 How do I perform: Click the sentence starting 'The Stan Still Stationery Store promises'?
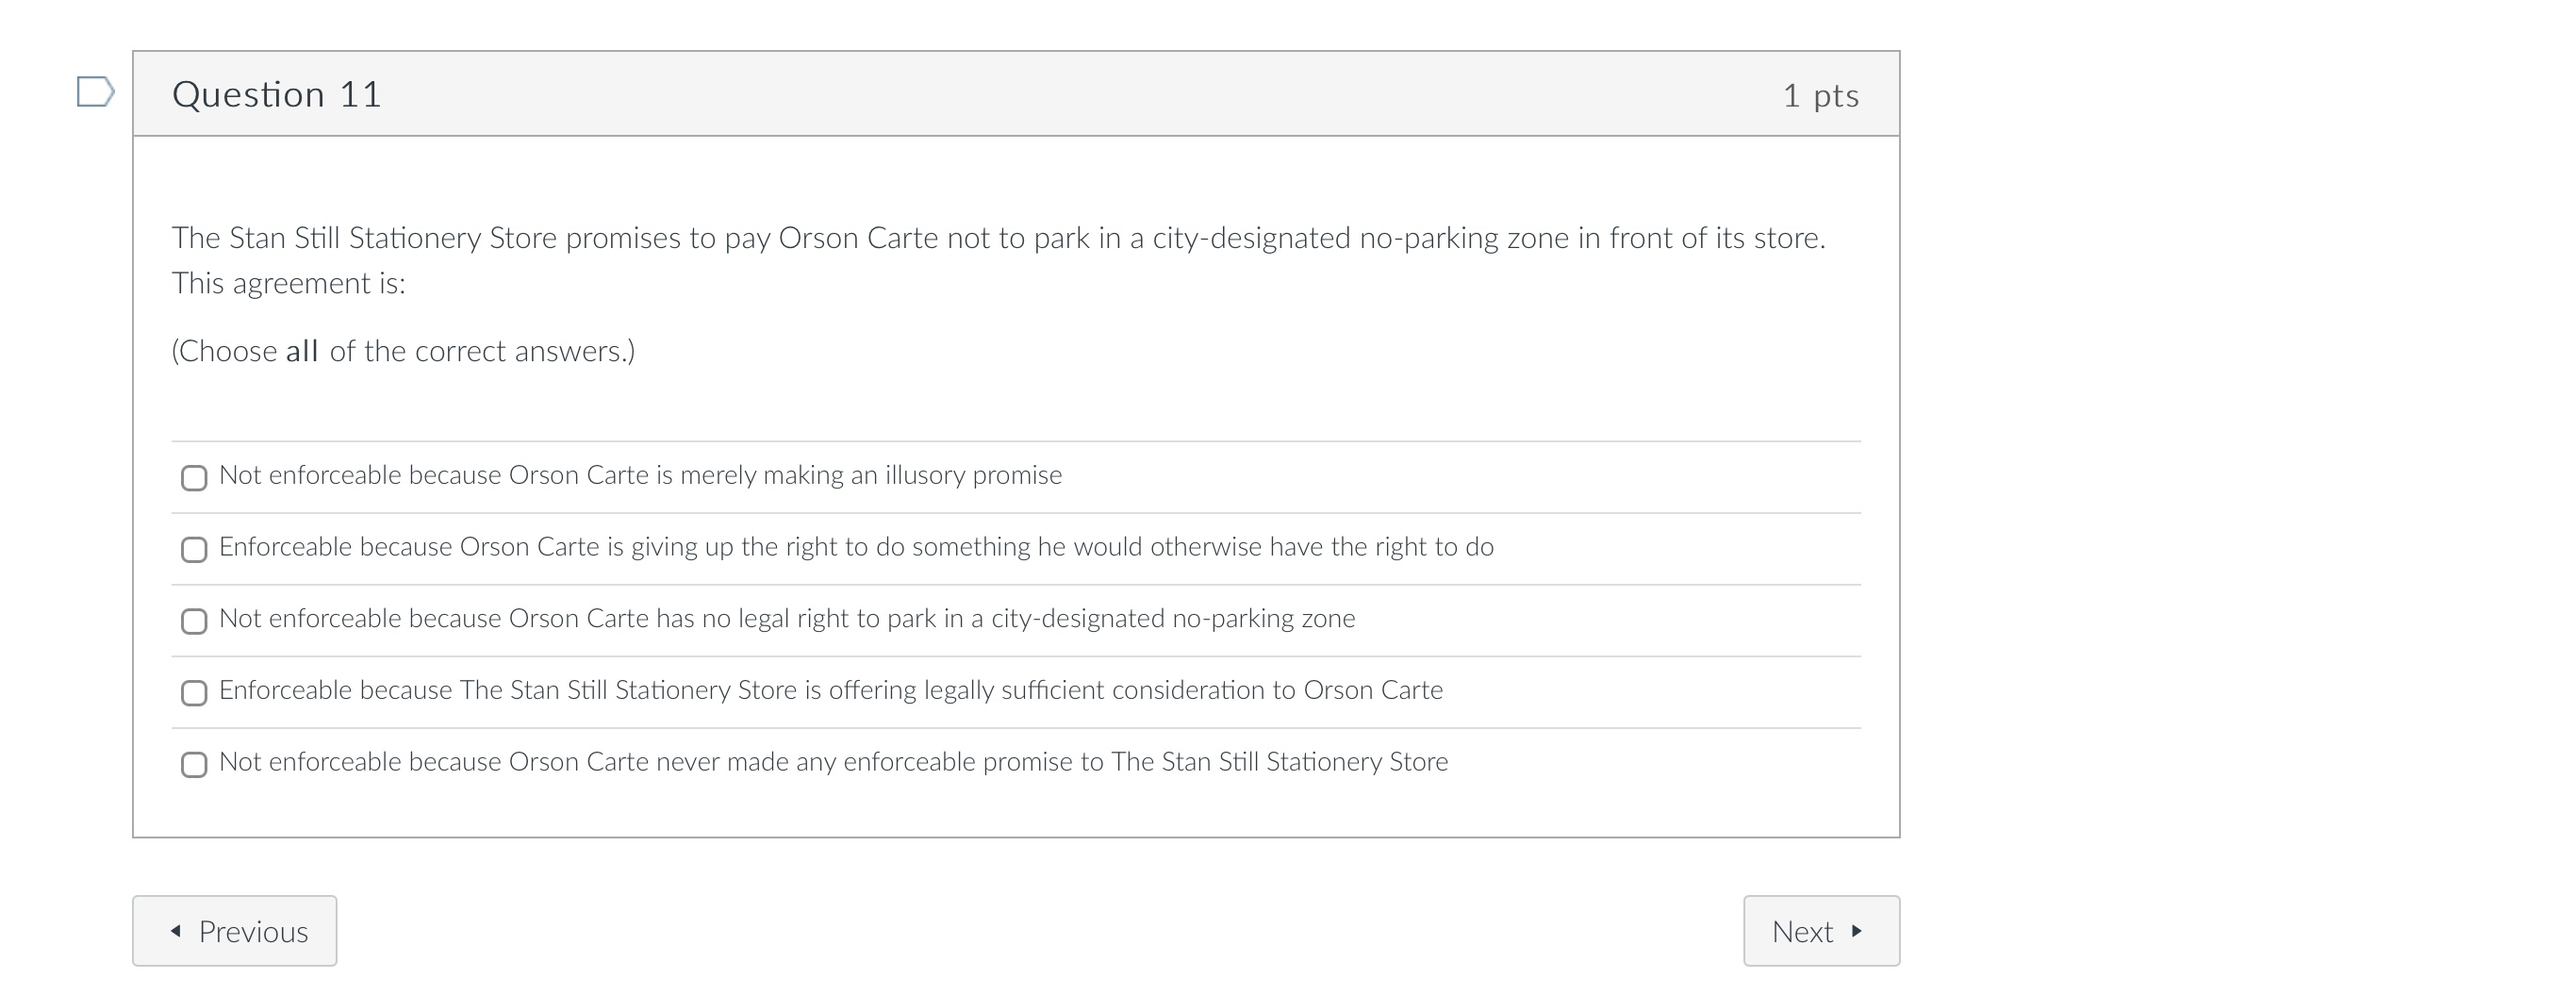pyautogui.click(x=998, y=238)
